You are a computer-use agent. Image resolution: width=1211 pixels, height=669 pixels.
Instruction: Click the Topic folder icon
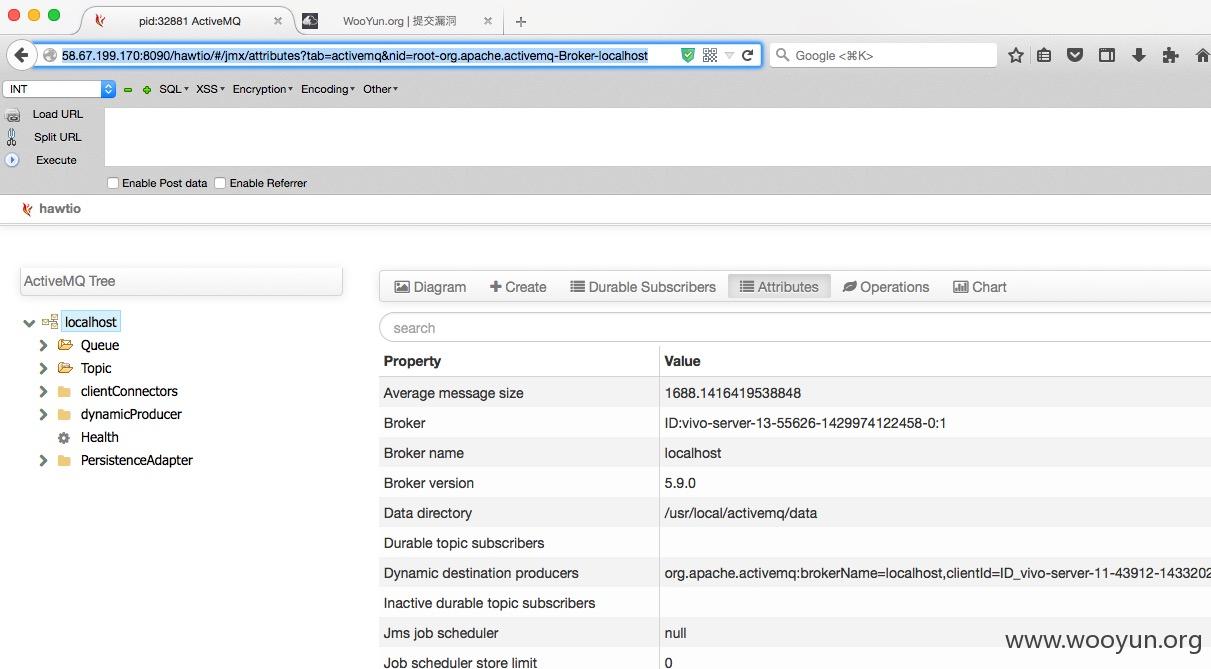tap(65, 368)
